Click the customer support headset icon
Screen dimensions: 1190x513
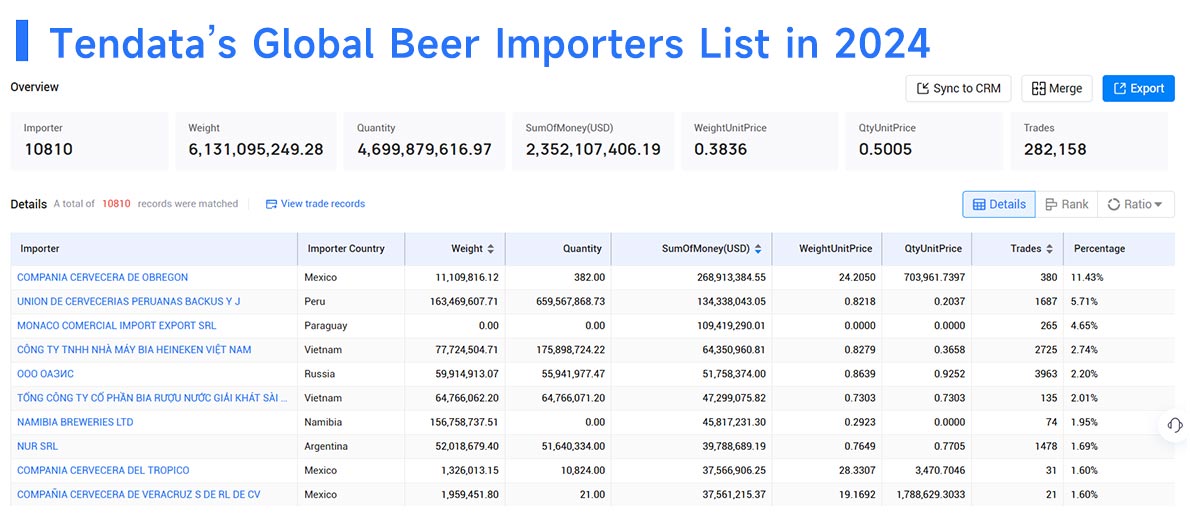[x=1174, y=425]
